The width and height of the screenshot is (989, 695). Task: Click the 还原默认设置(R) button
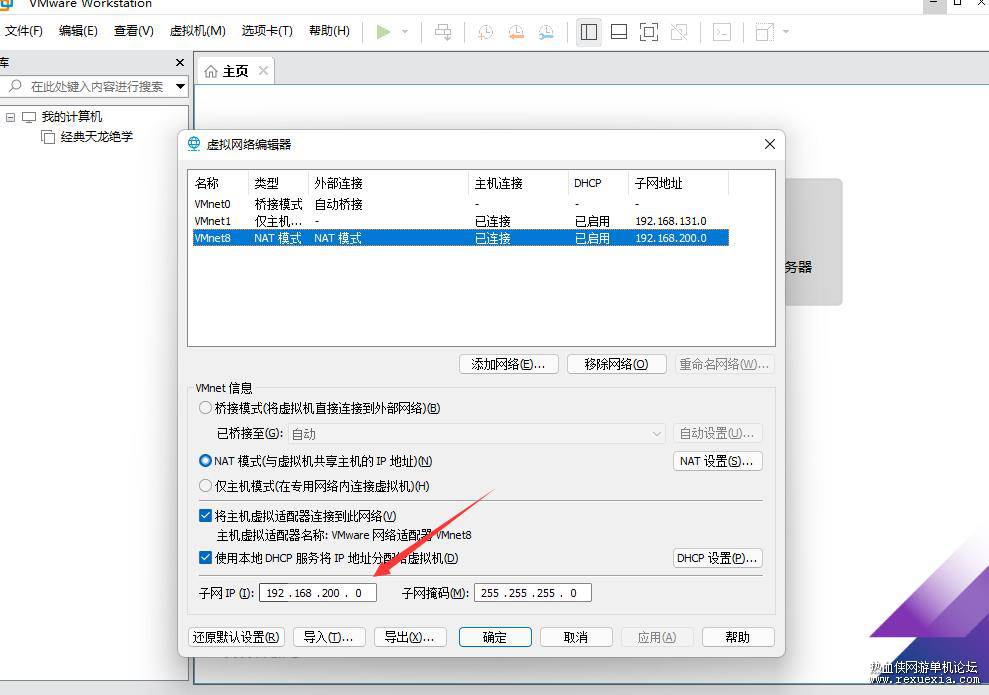coord(236,637)
